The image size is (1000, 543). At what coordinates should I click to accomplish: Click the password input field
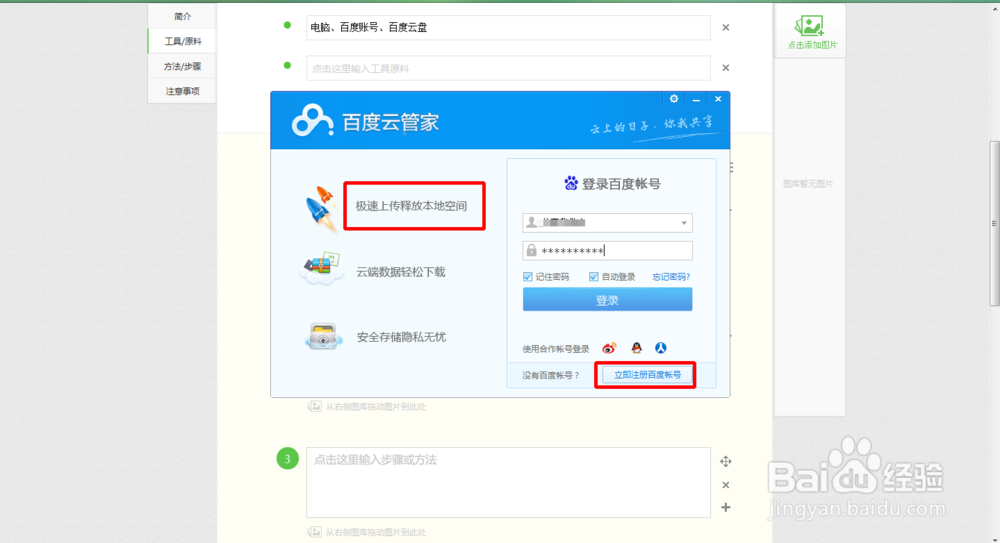[607, 251]
